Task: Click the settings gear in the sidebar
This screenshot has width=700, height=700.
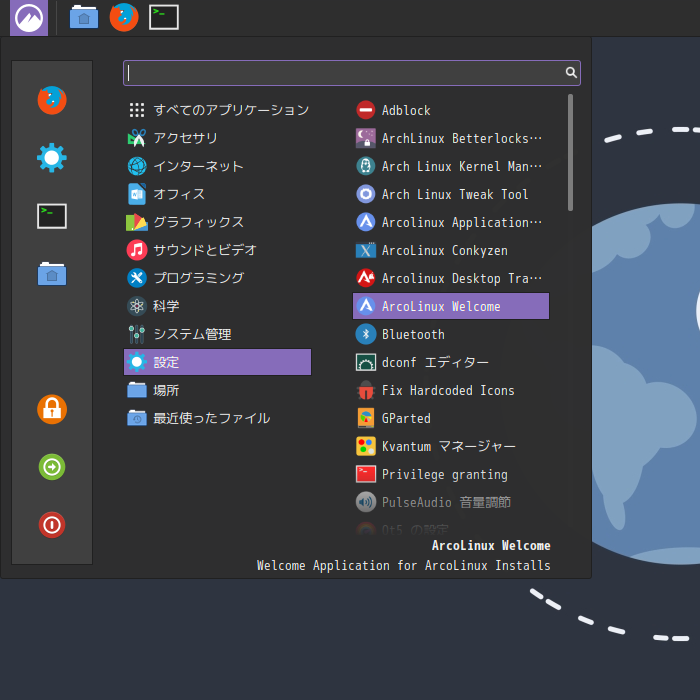Action: coord(52,158)
